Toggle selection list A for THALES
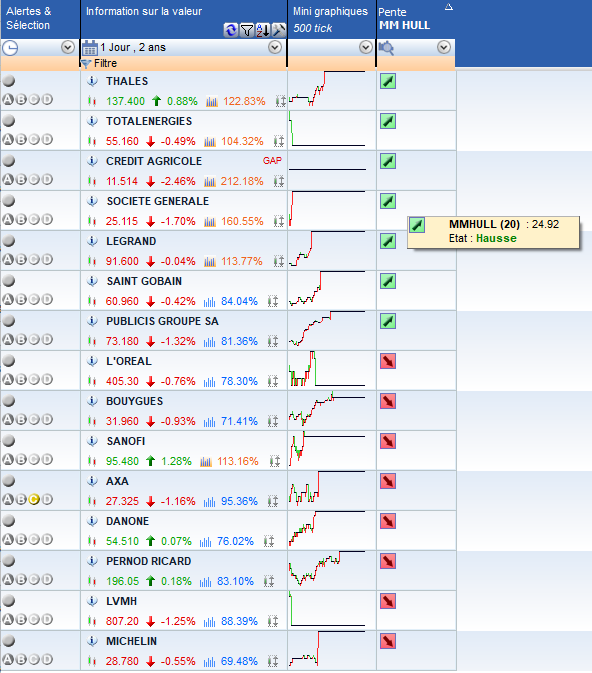 pos(8,100)
